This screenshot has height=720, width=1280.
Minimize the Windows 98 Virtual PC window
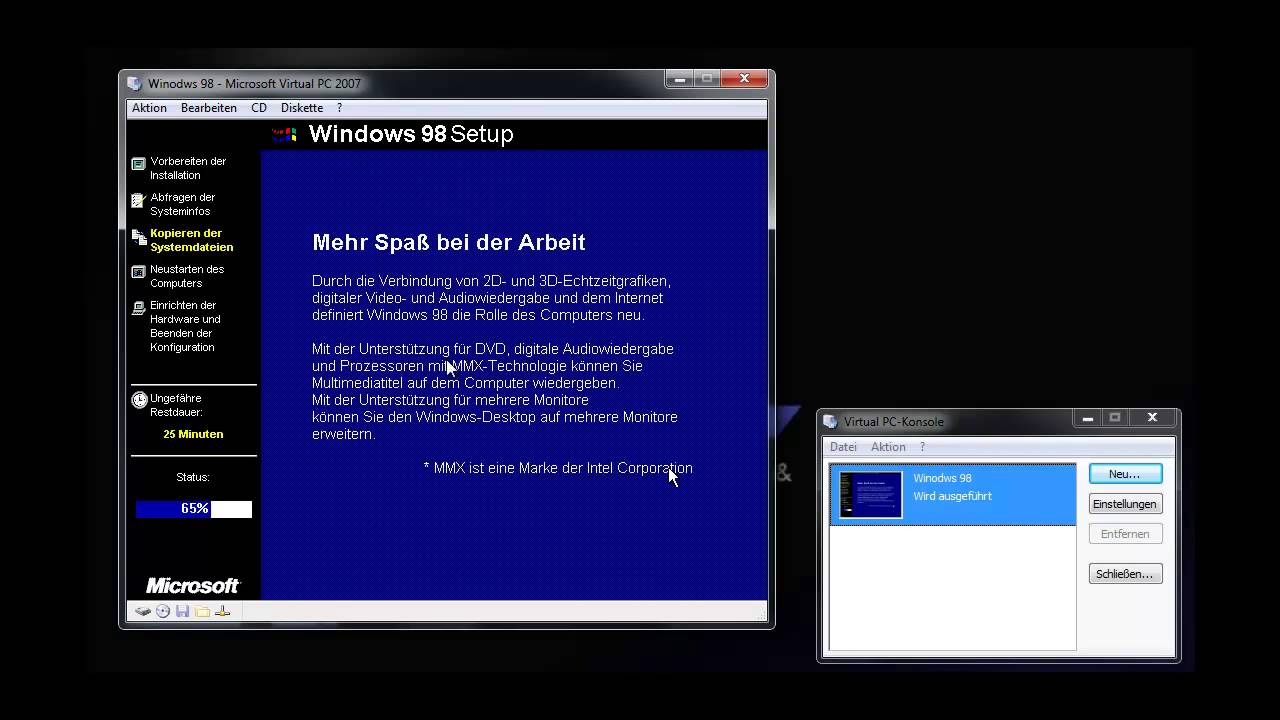(680, 79)
